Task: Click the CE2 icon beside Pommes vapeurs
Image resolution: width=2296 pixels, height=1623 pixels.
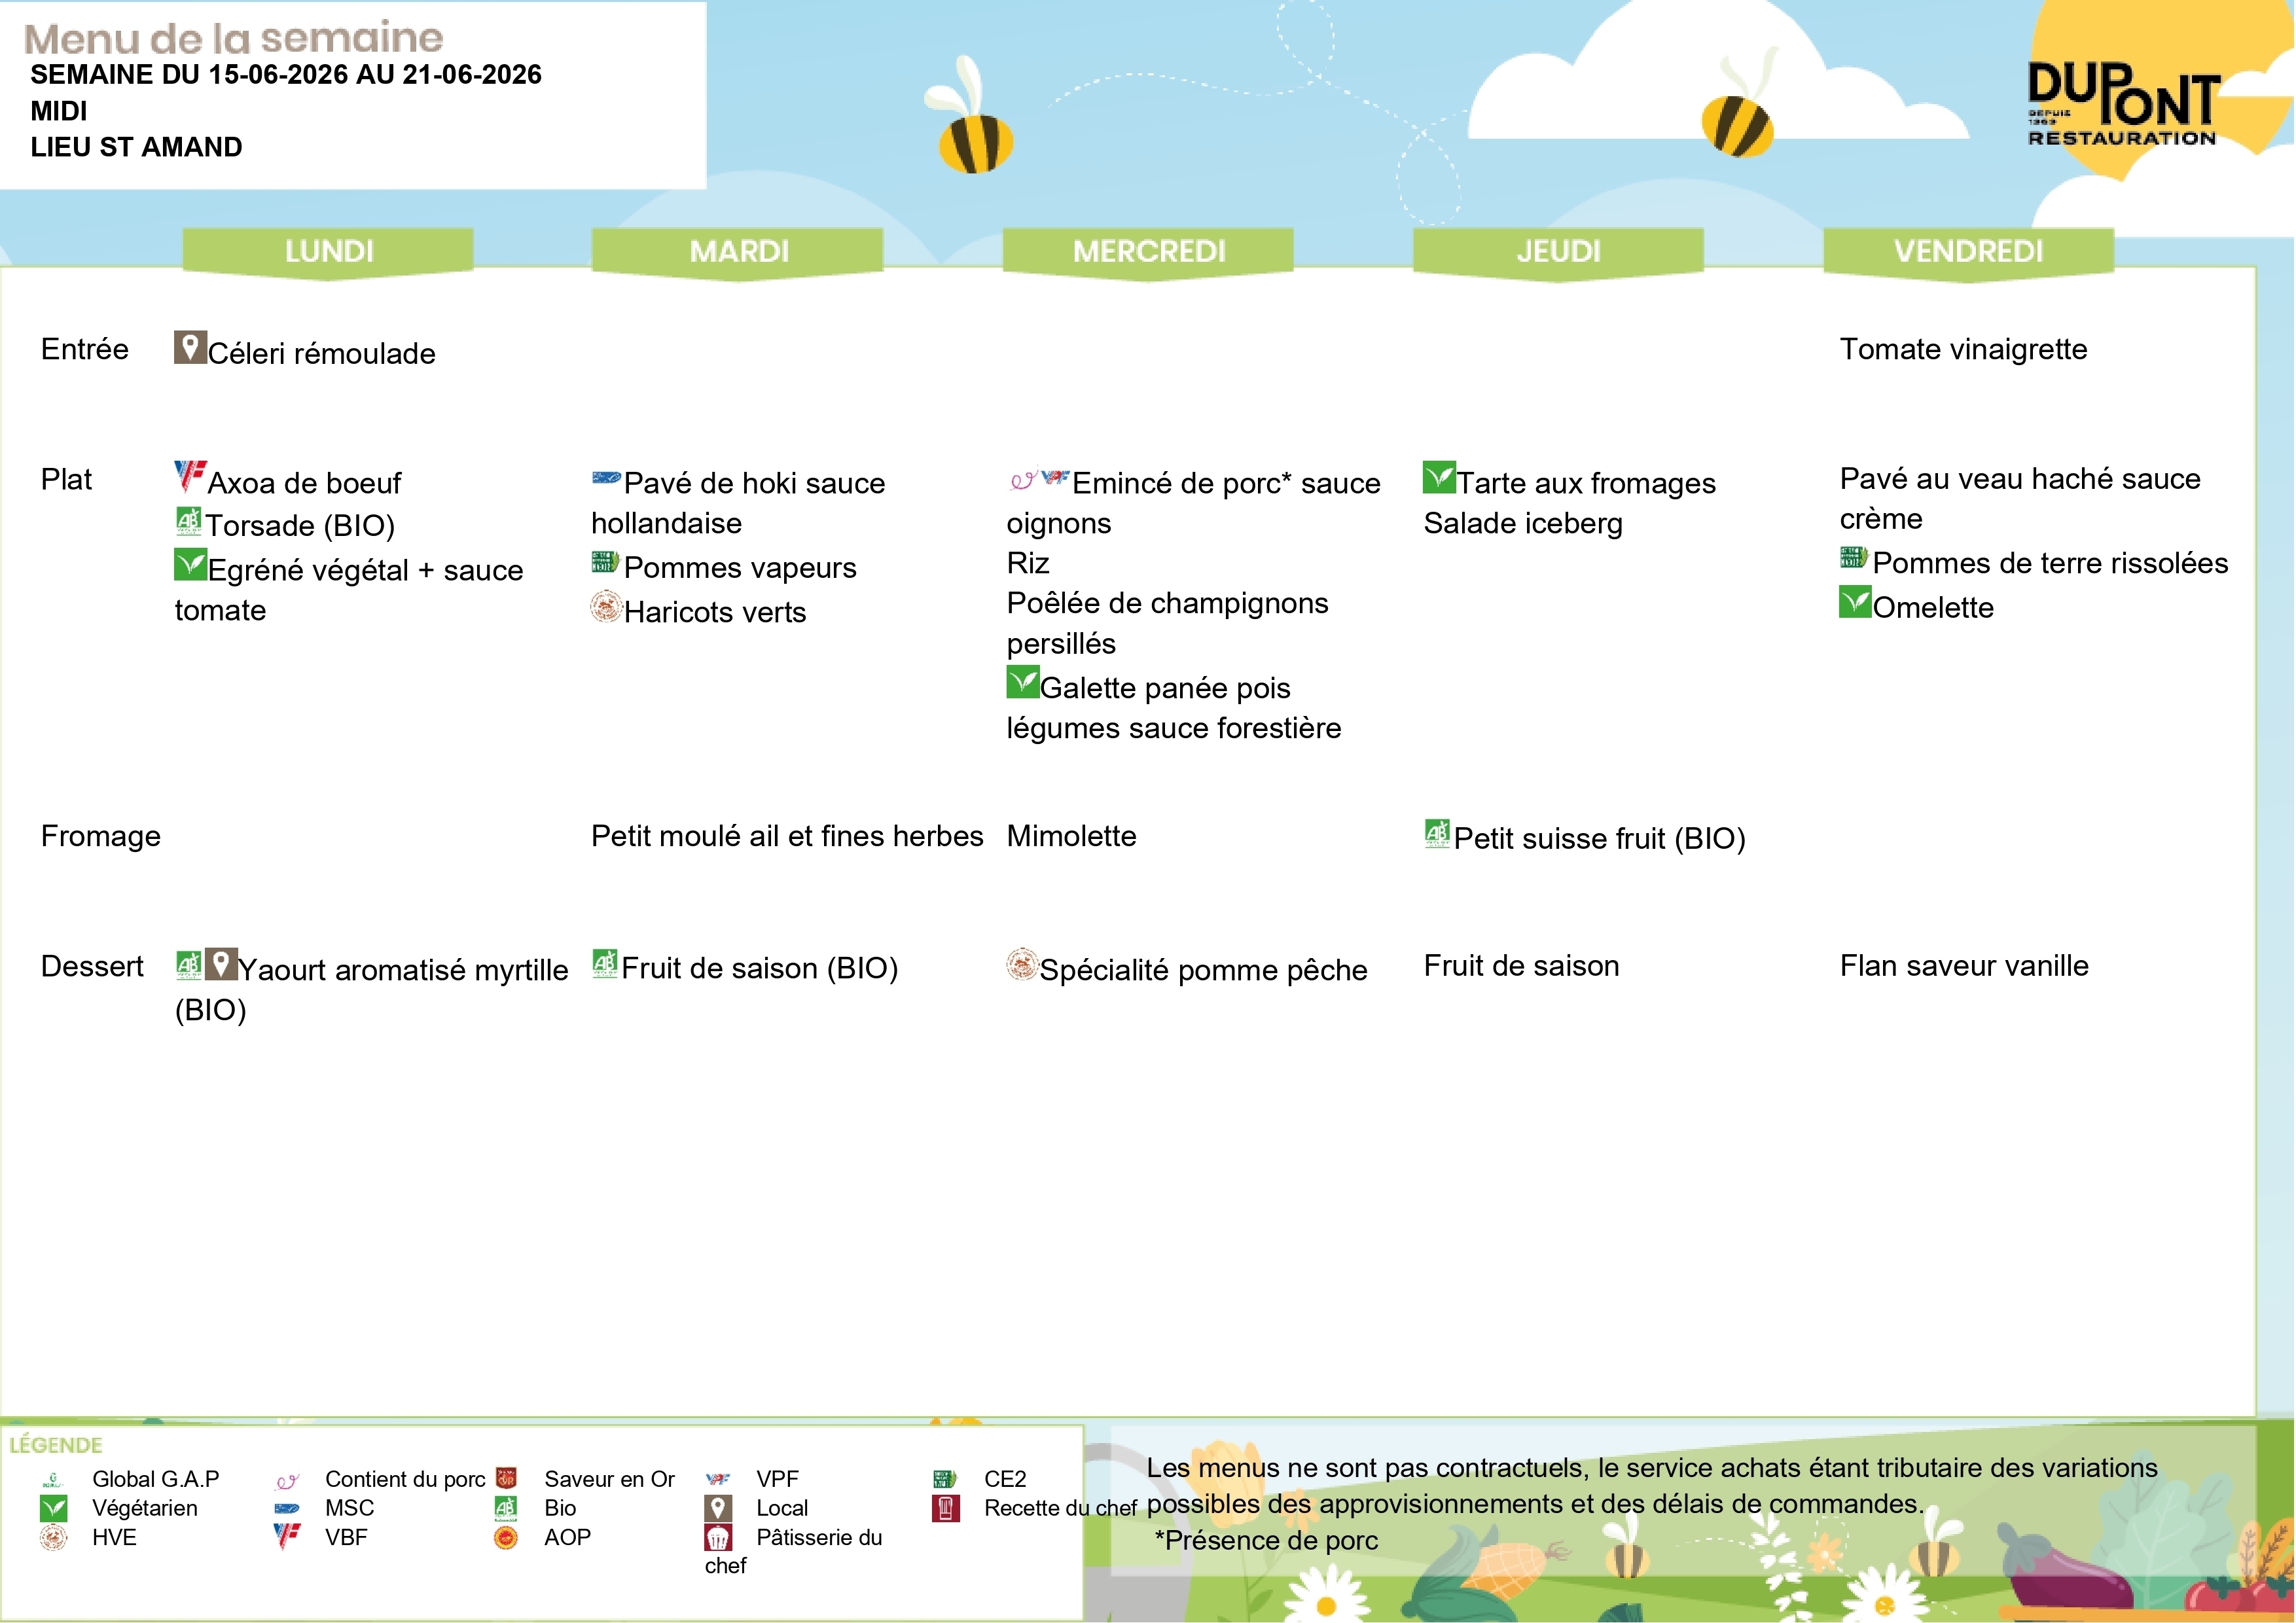Action: (x=605, y=561)
